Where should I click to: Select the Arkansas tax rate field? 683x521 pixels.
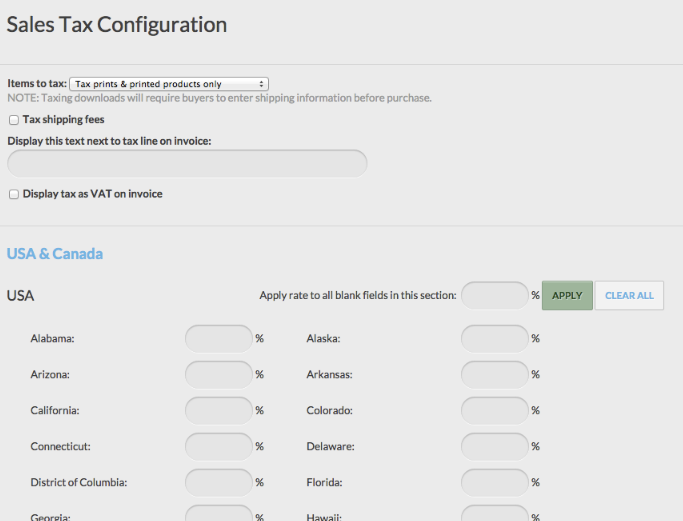495,375
